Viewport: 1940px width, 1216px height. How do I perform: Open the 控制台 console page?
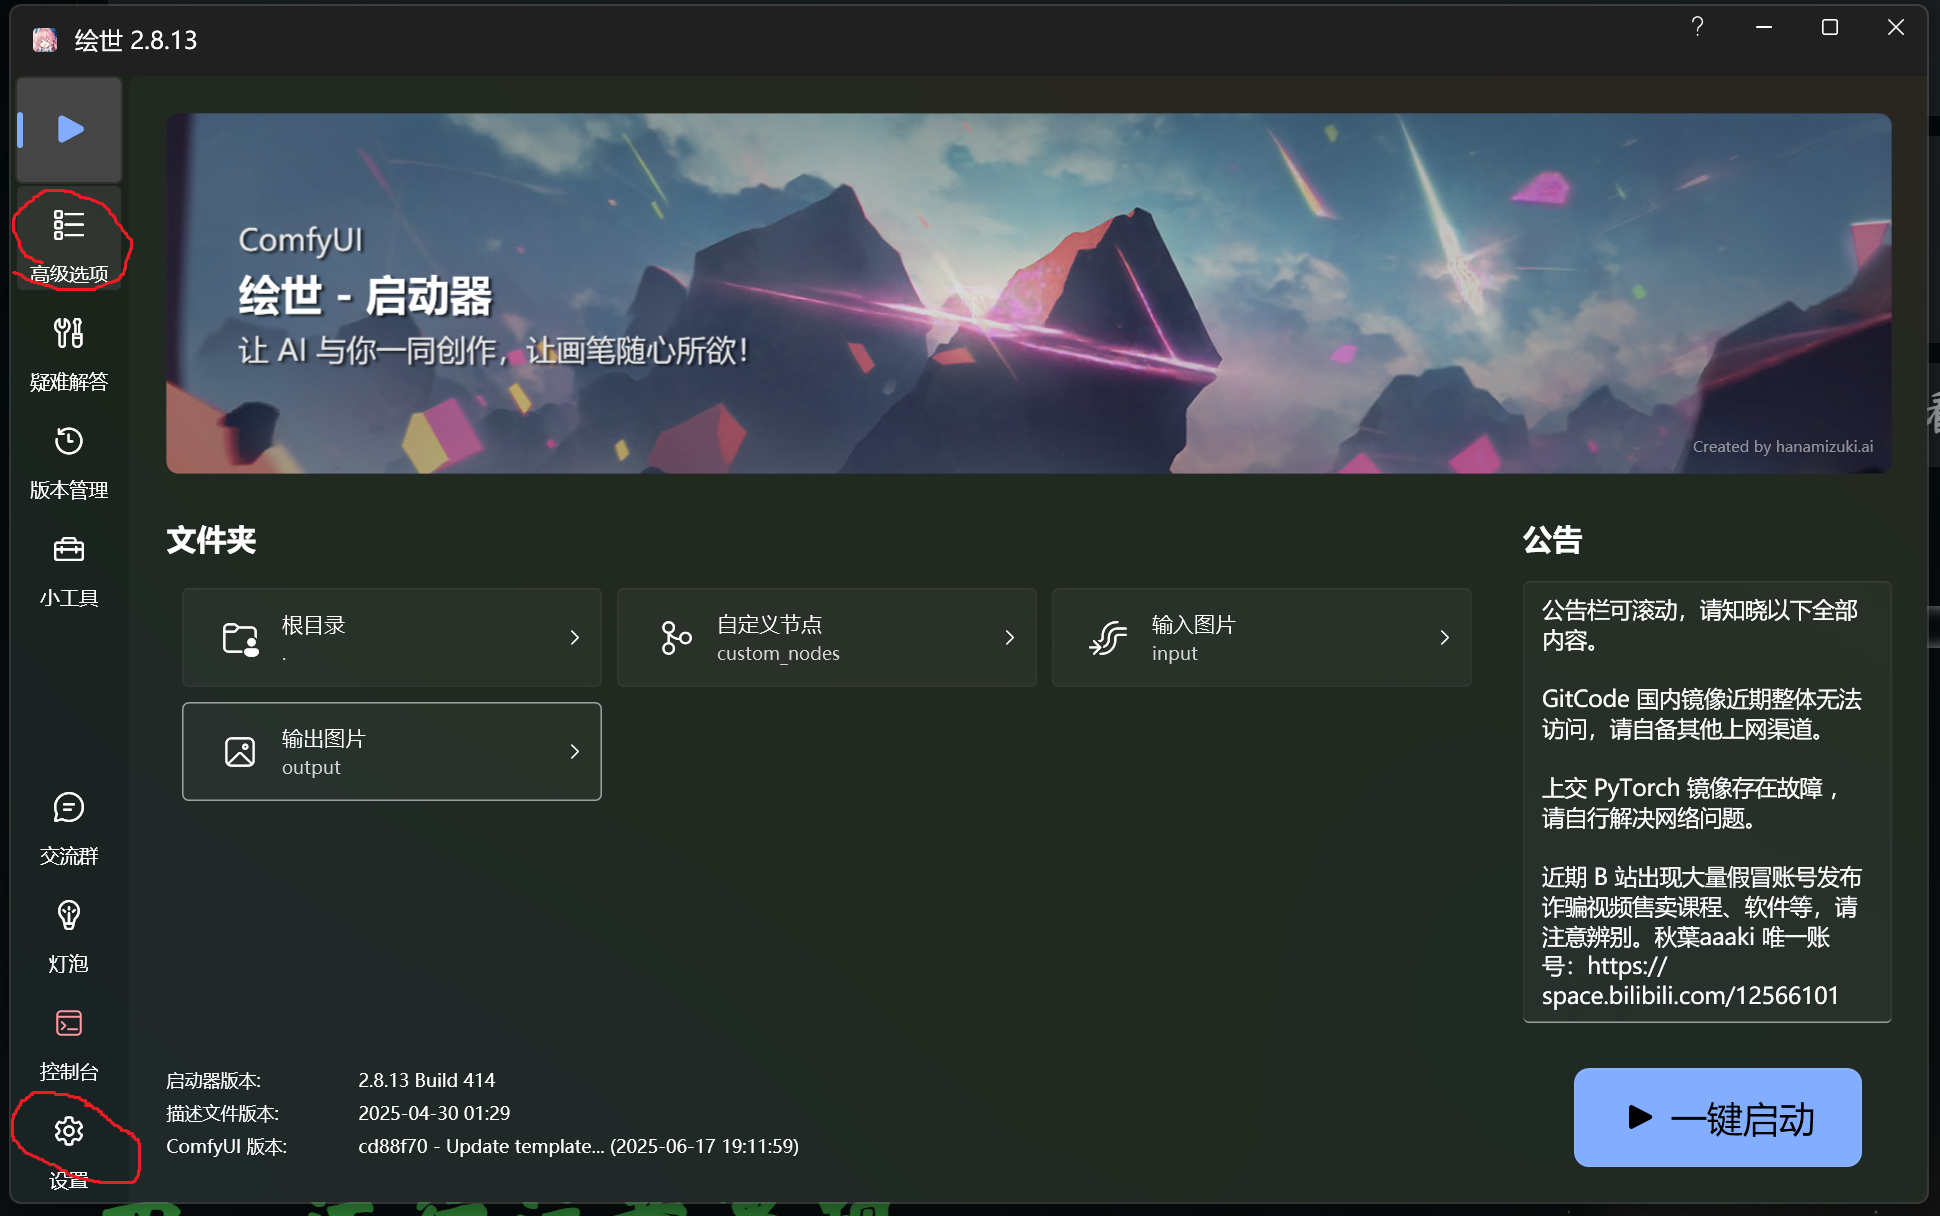(x=69, y=1042)
